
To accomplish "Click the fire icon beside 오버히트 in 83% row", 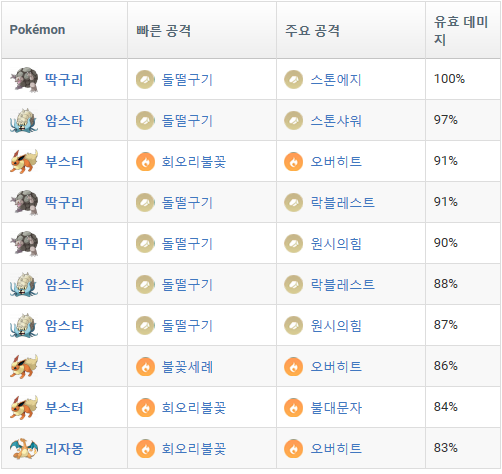I will (293, 449).
